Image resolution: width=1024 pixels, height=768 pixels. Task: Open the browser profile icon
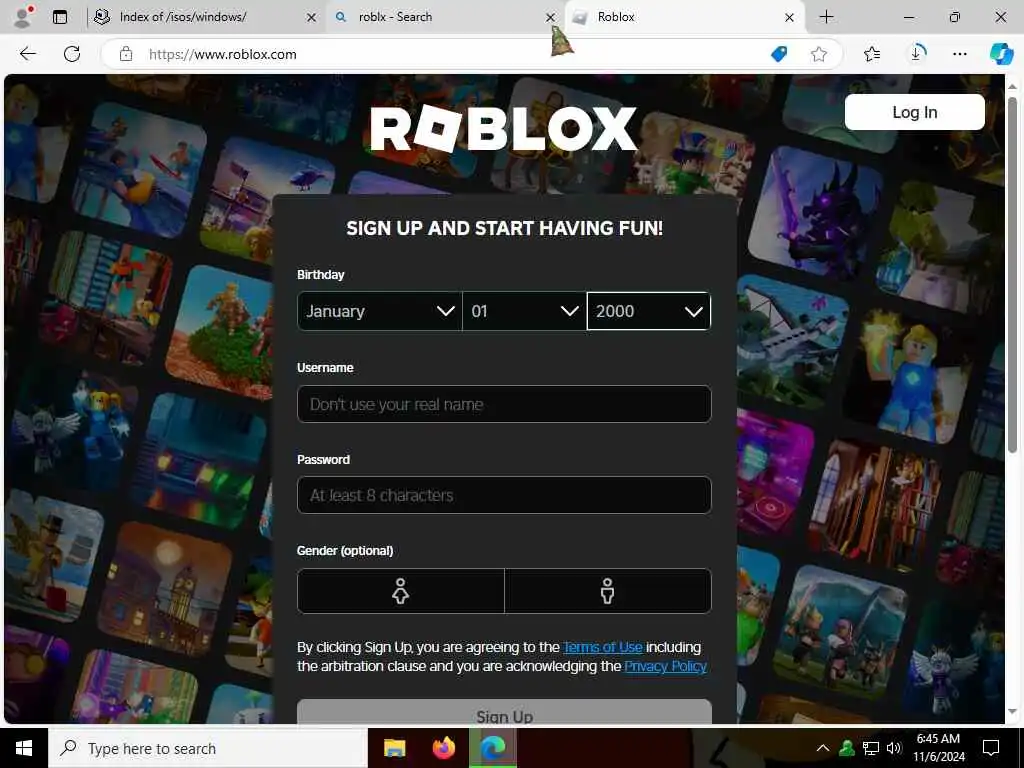click(x=23, y=17)
